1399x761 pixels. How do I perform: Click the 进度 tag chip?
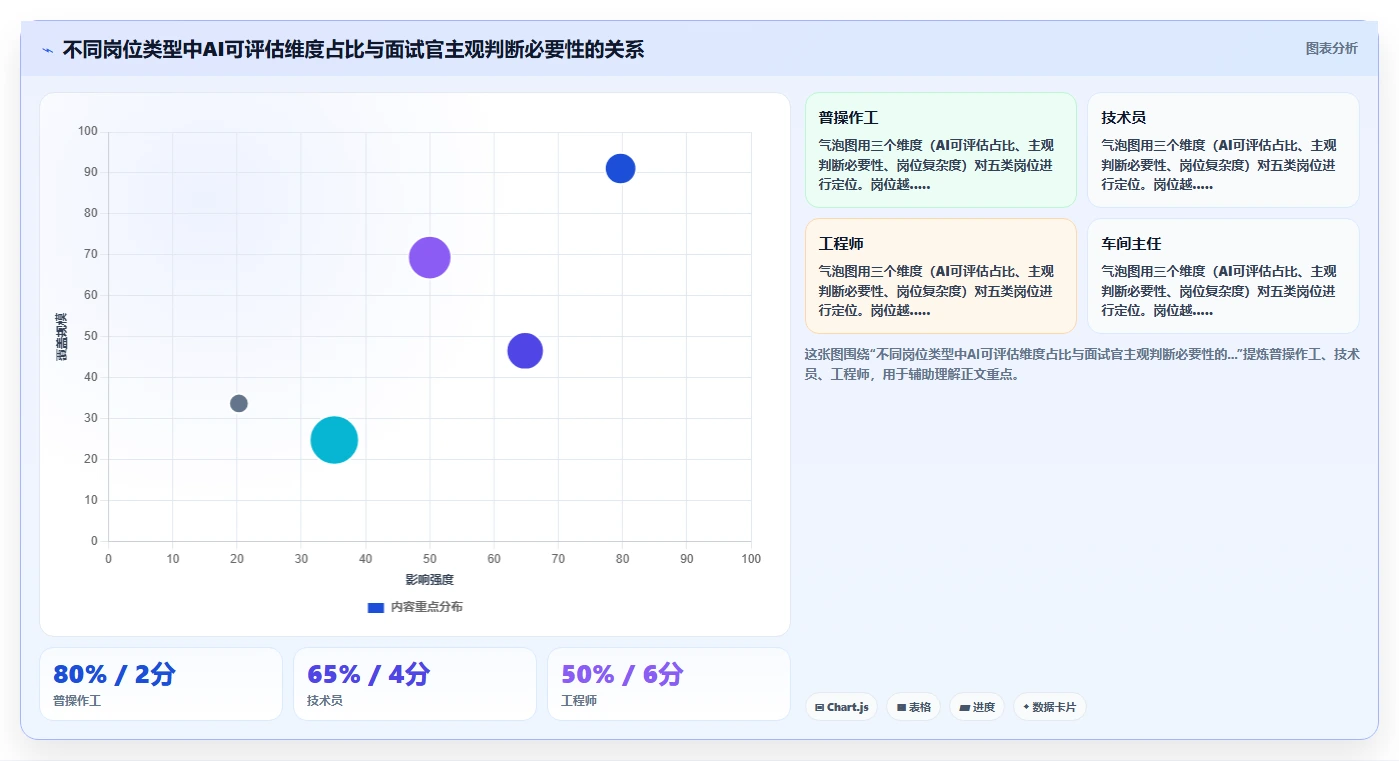pyautogui.click(x=977, y=707)
